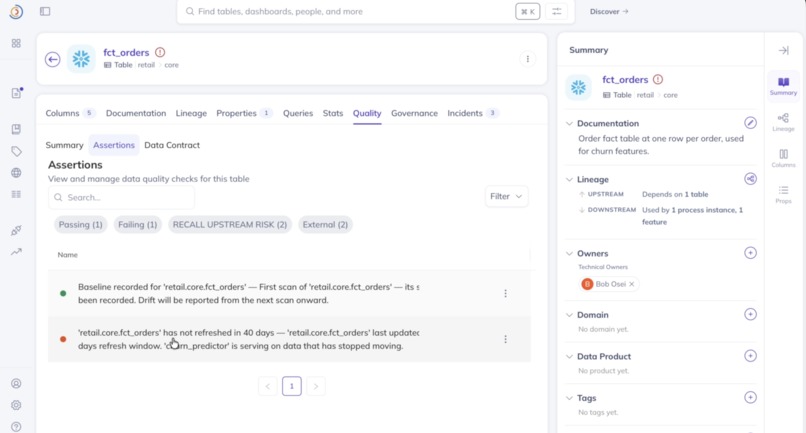
Task: Add a domain with the plus icon
Action: tap(750, 314)
